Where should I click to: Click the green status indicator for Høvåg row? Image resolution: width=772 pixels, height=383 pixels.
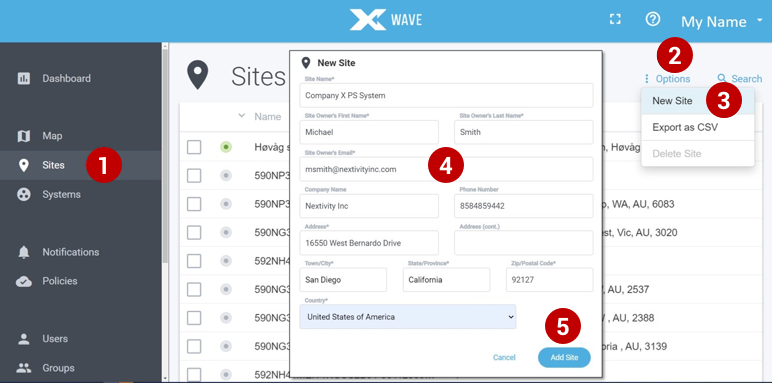[x=226, y=147]
